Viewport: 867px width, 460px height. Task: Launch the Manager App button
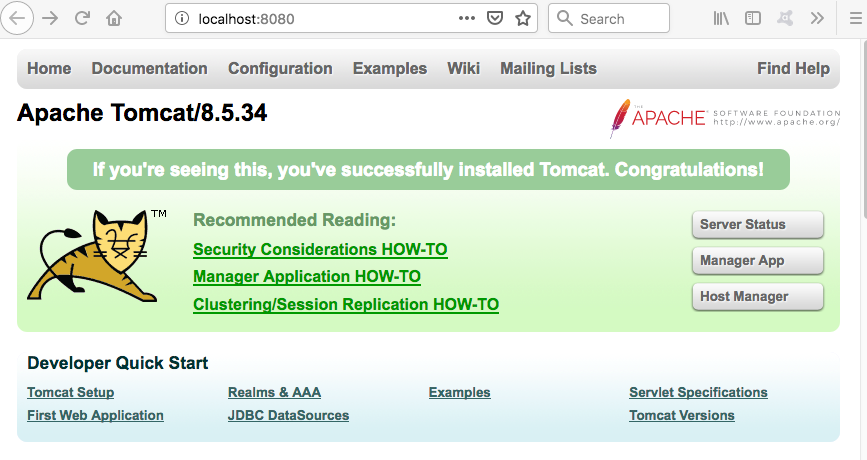pyautogui.click(x=758, y=260)
